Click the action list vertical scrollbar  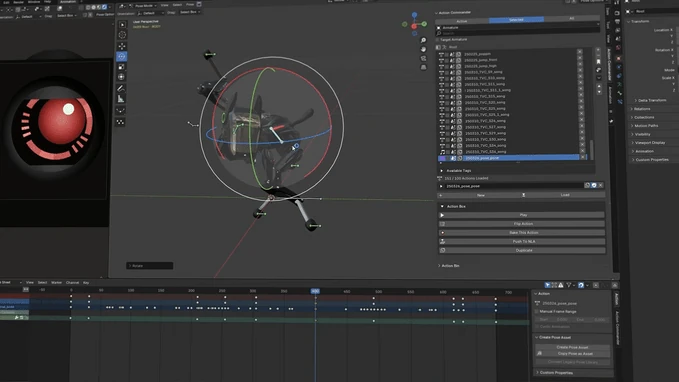pyautogui.click(x=592, y=149)
